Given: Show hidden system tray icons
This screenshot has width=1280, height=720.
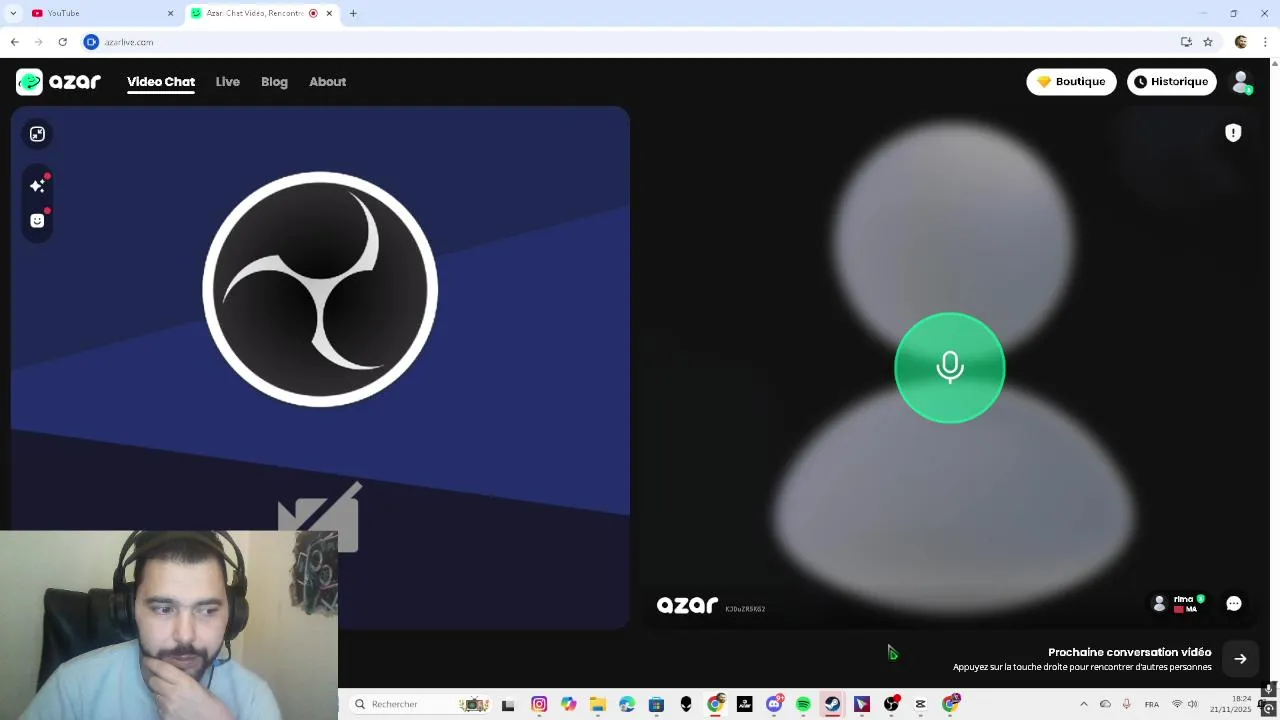Looking at the screenshot, I should [x=1084, y=704].
